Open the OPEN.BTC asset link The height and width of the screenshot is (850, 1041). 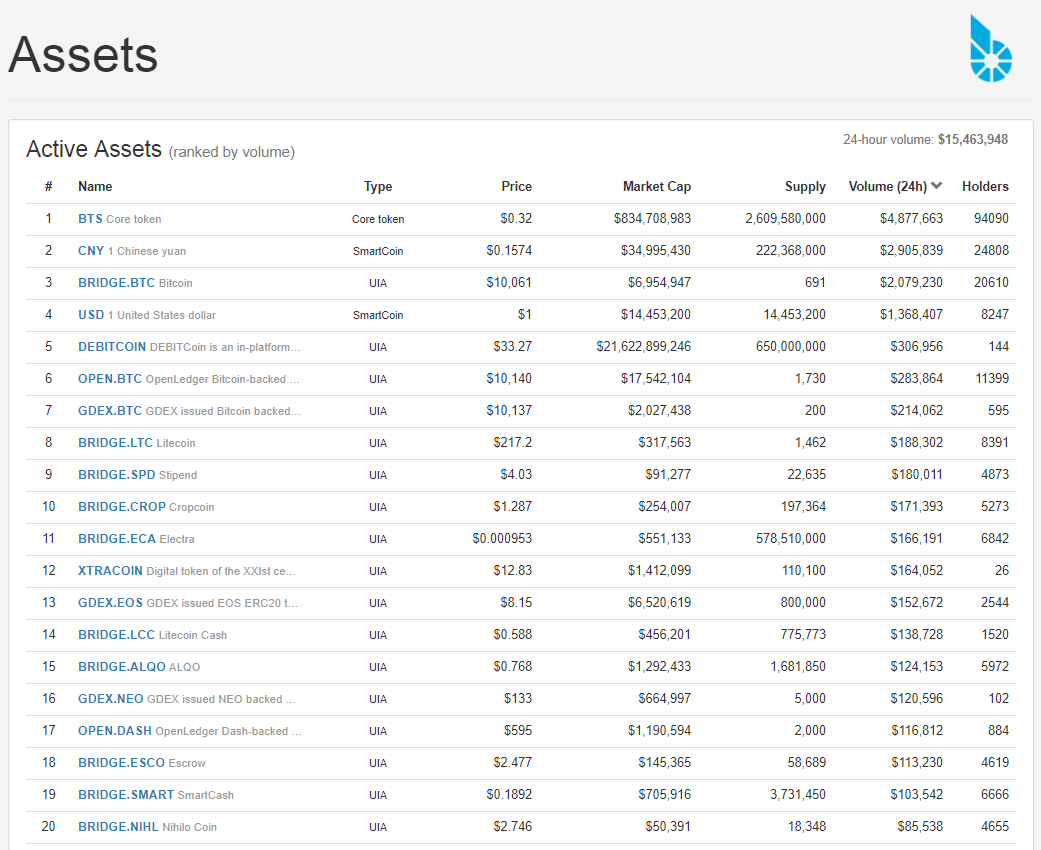pos(110,379)
